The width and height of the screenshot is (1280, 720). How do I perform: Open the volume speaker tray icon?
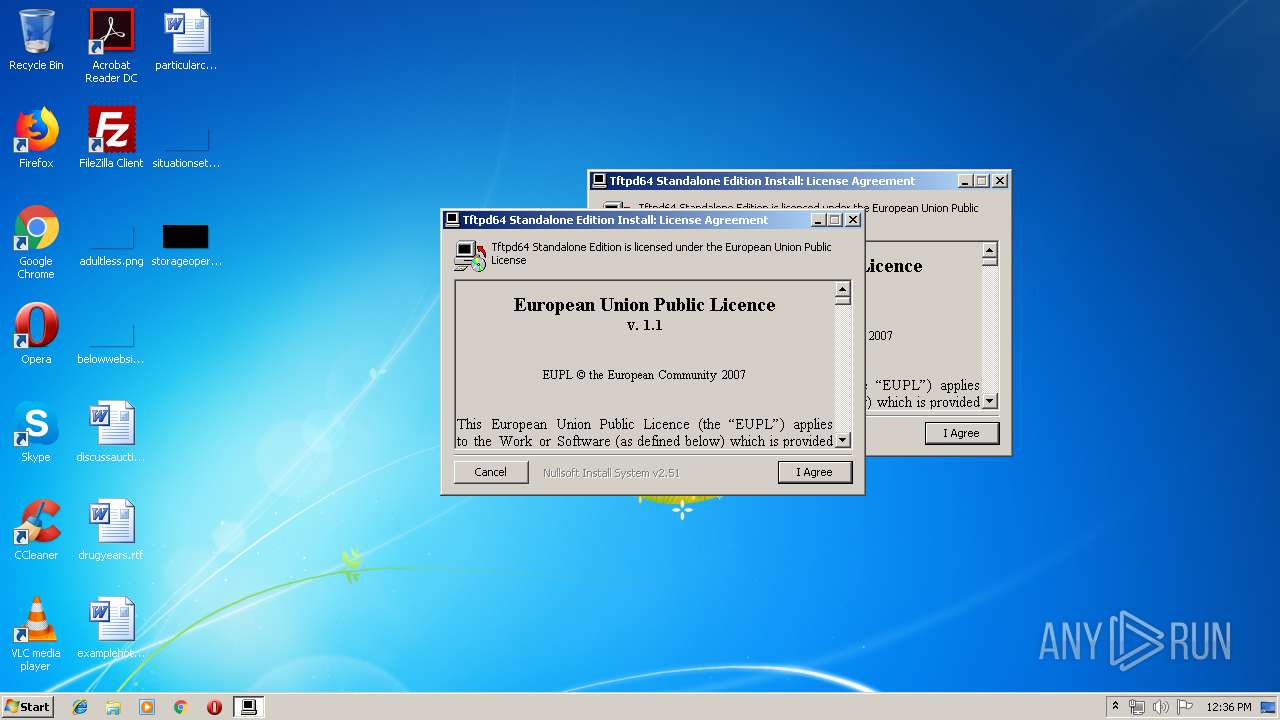tap(1161, 707)
